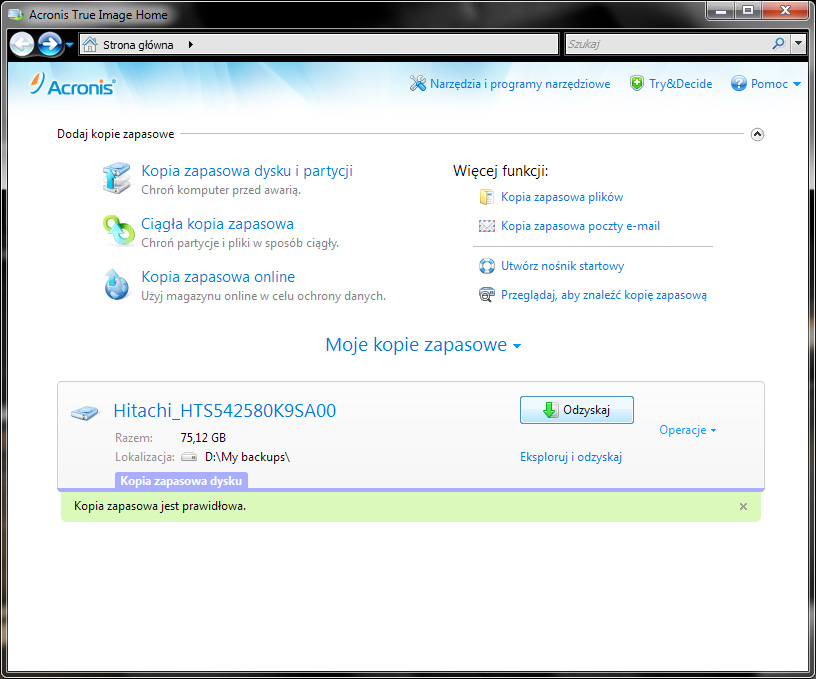Open navigation history dropdown beside Forward arrow
This screenshot has width=816, height=679.
(x=69, y=45)
